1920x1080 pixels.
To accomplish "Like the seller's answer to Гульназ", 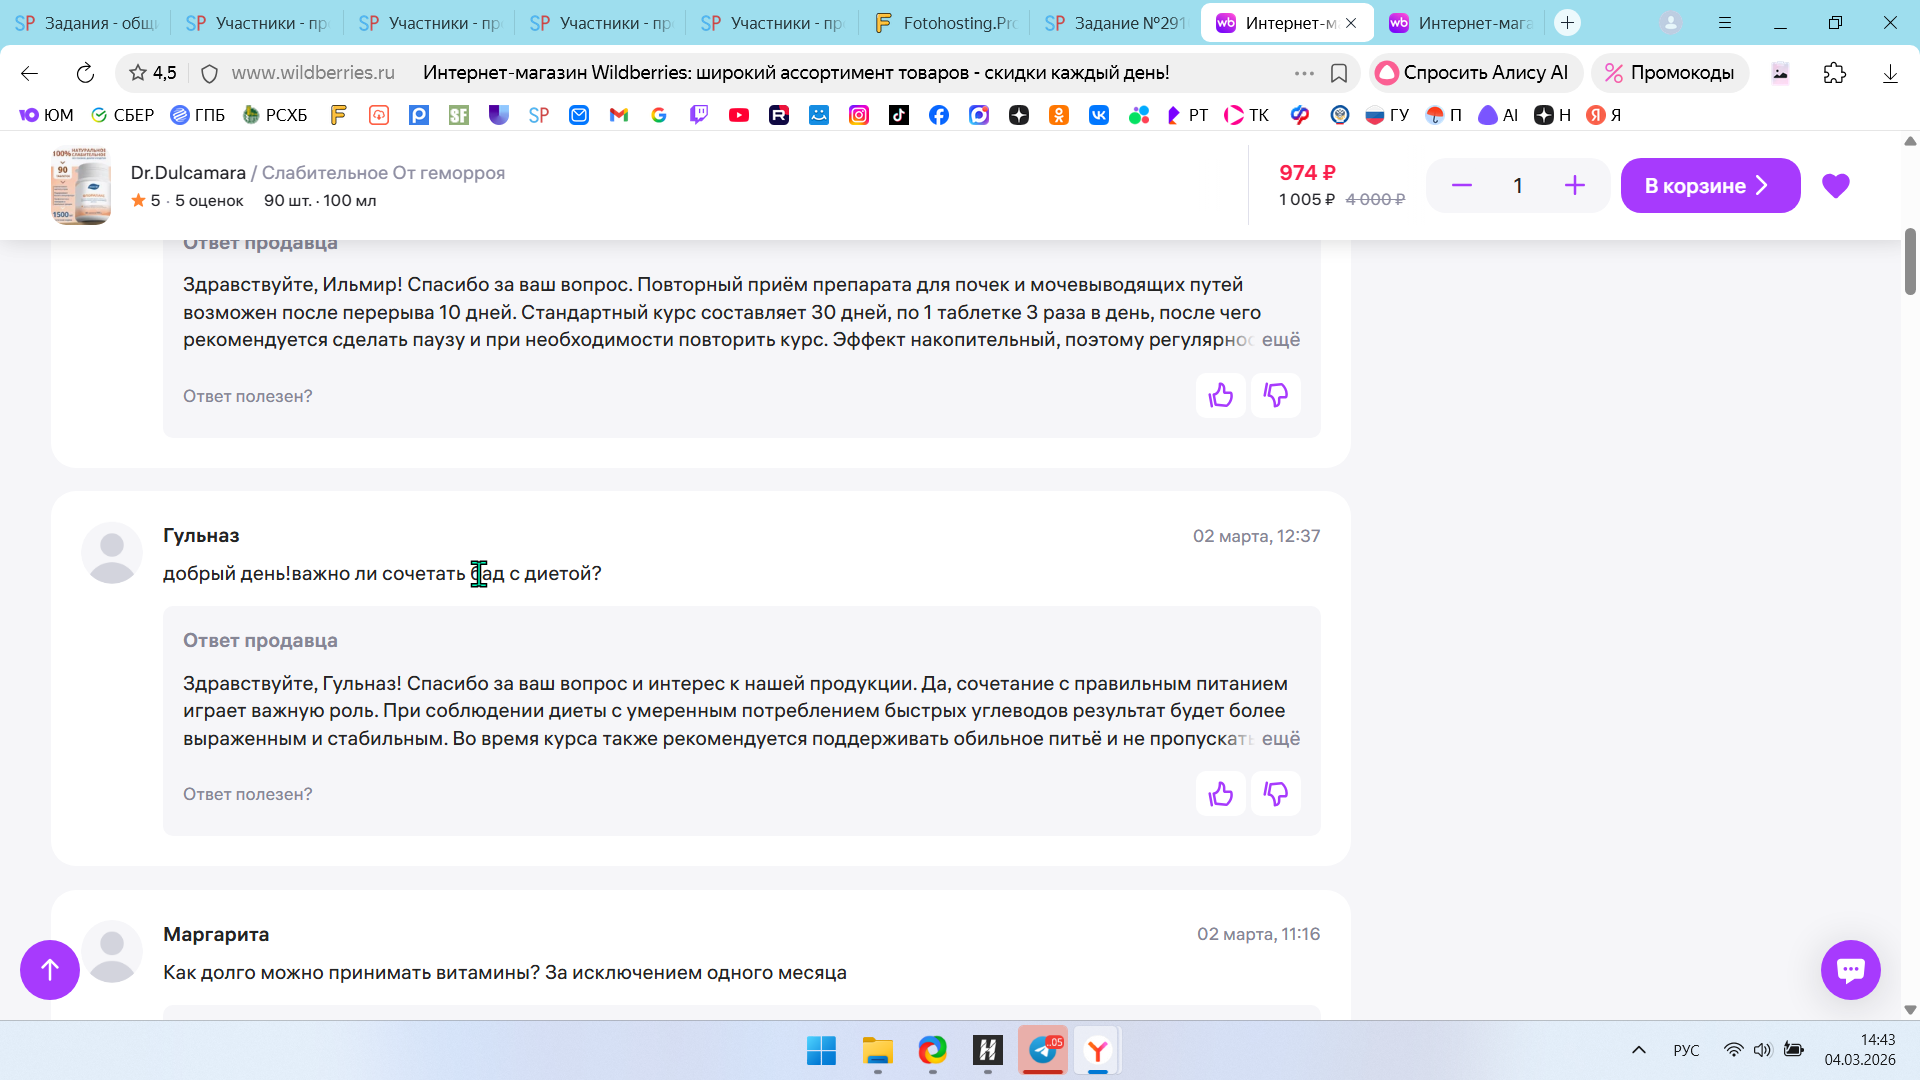I will [1220, 794].
